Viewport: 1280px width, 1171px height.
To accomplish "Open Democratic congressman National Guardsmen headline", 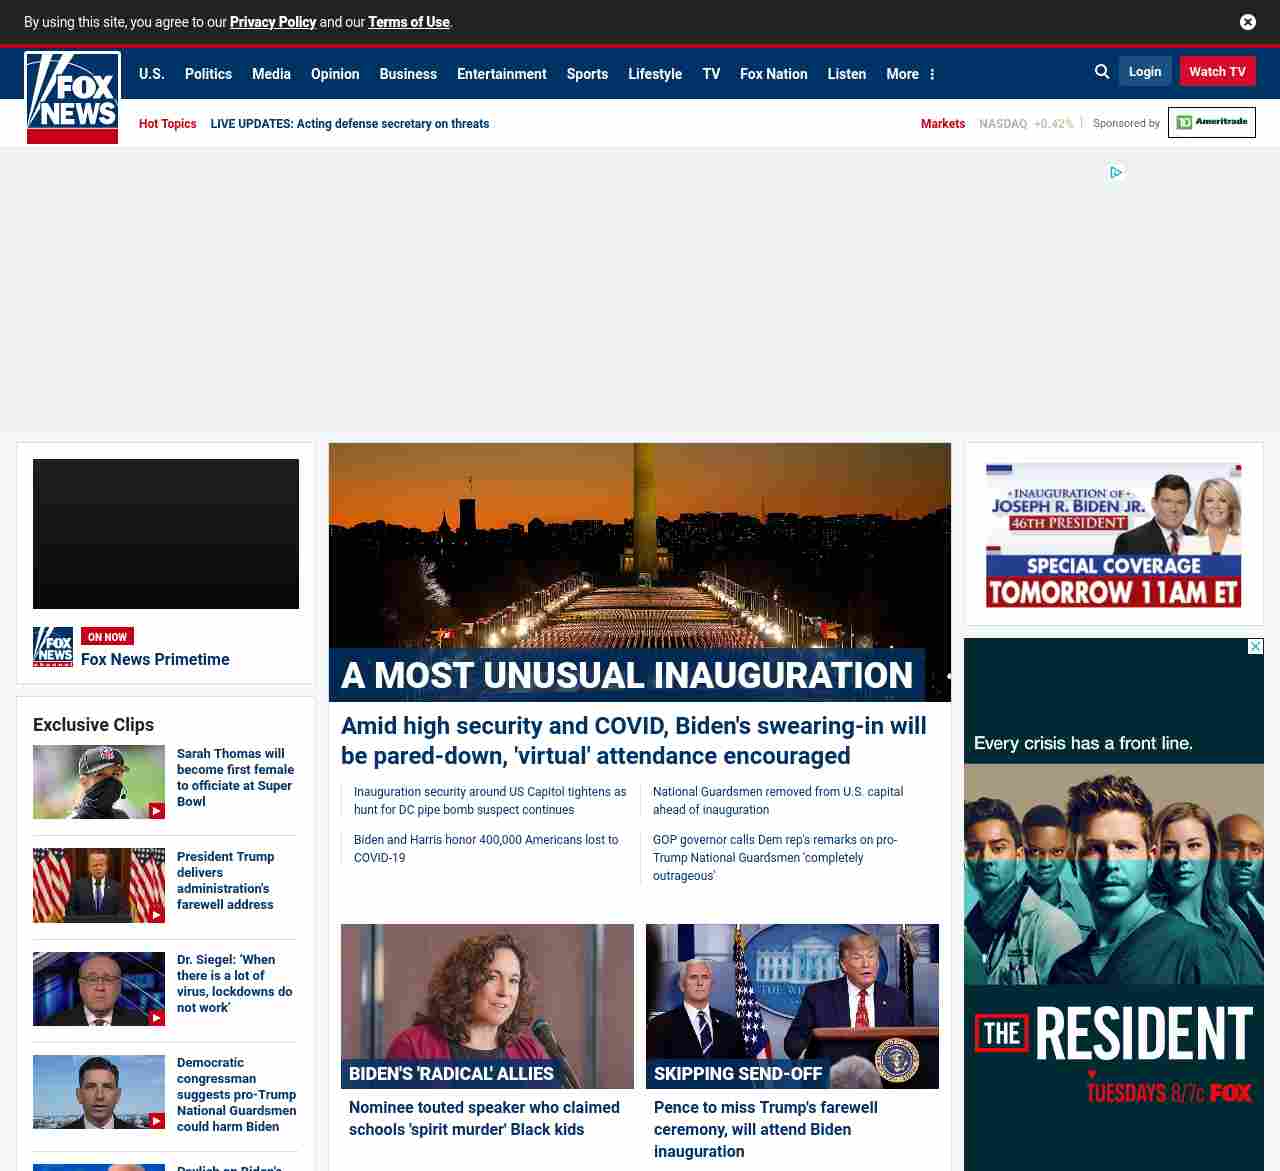I will point(237,1094).
